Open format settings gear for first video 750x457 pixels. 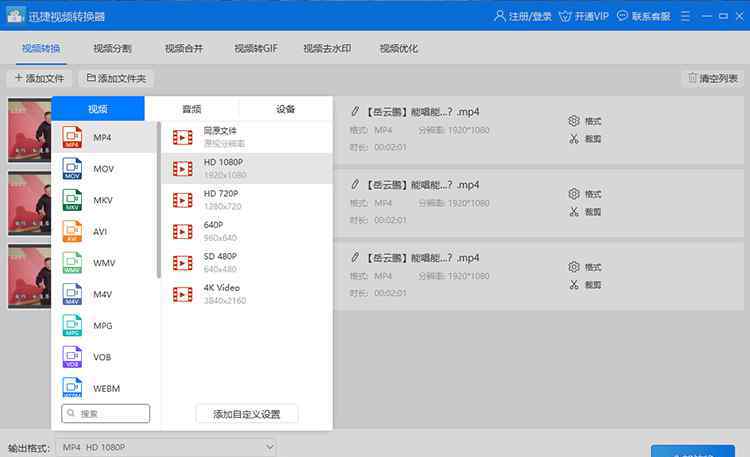[x=574, y=121]
